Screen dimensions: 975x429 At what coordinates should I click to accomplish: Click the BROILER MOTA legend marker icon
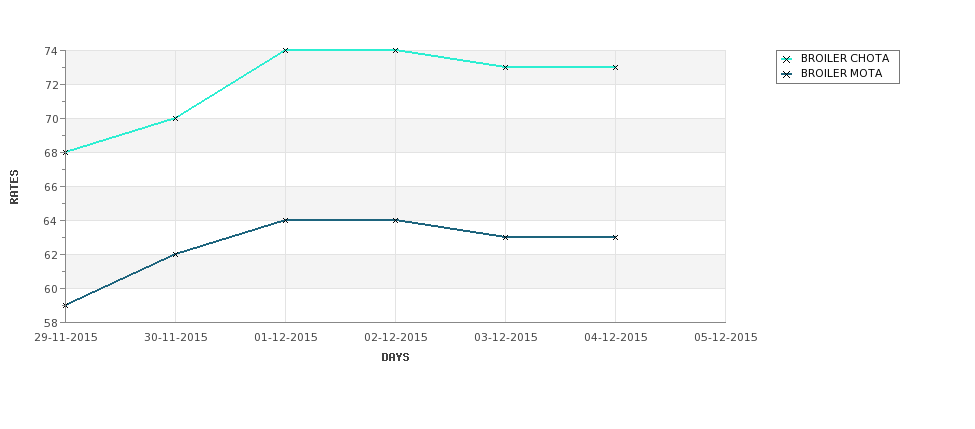point(787,74)
